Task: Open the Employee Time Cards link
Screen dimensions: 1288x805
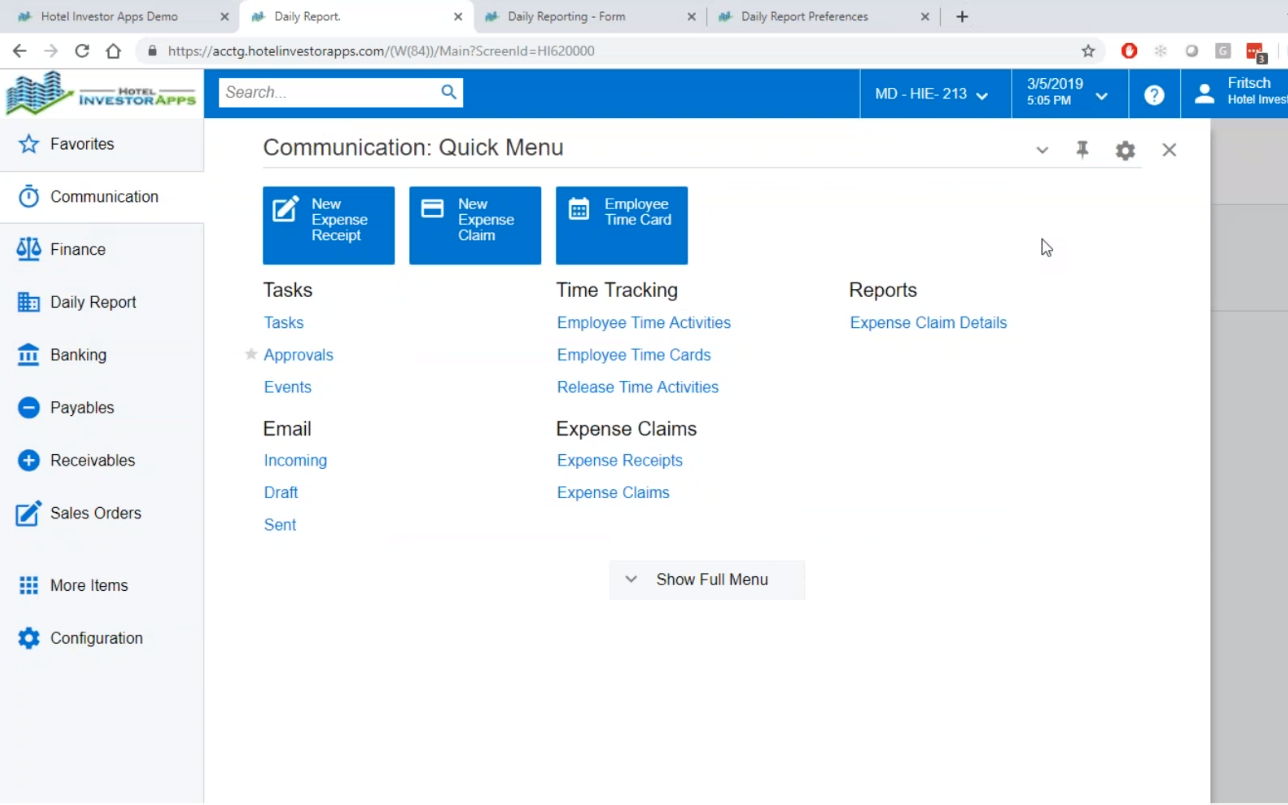Action: pos(633,355)
